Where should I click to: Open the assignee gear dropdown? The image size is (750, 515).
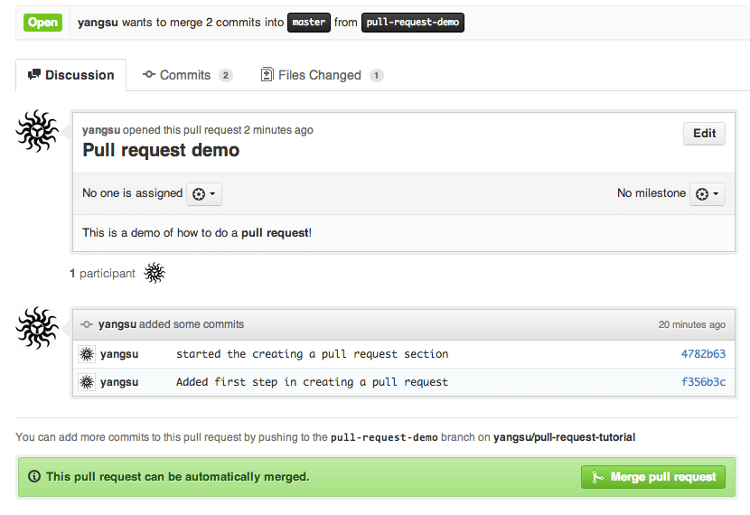[x=204, y=194]
